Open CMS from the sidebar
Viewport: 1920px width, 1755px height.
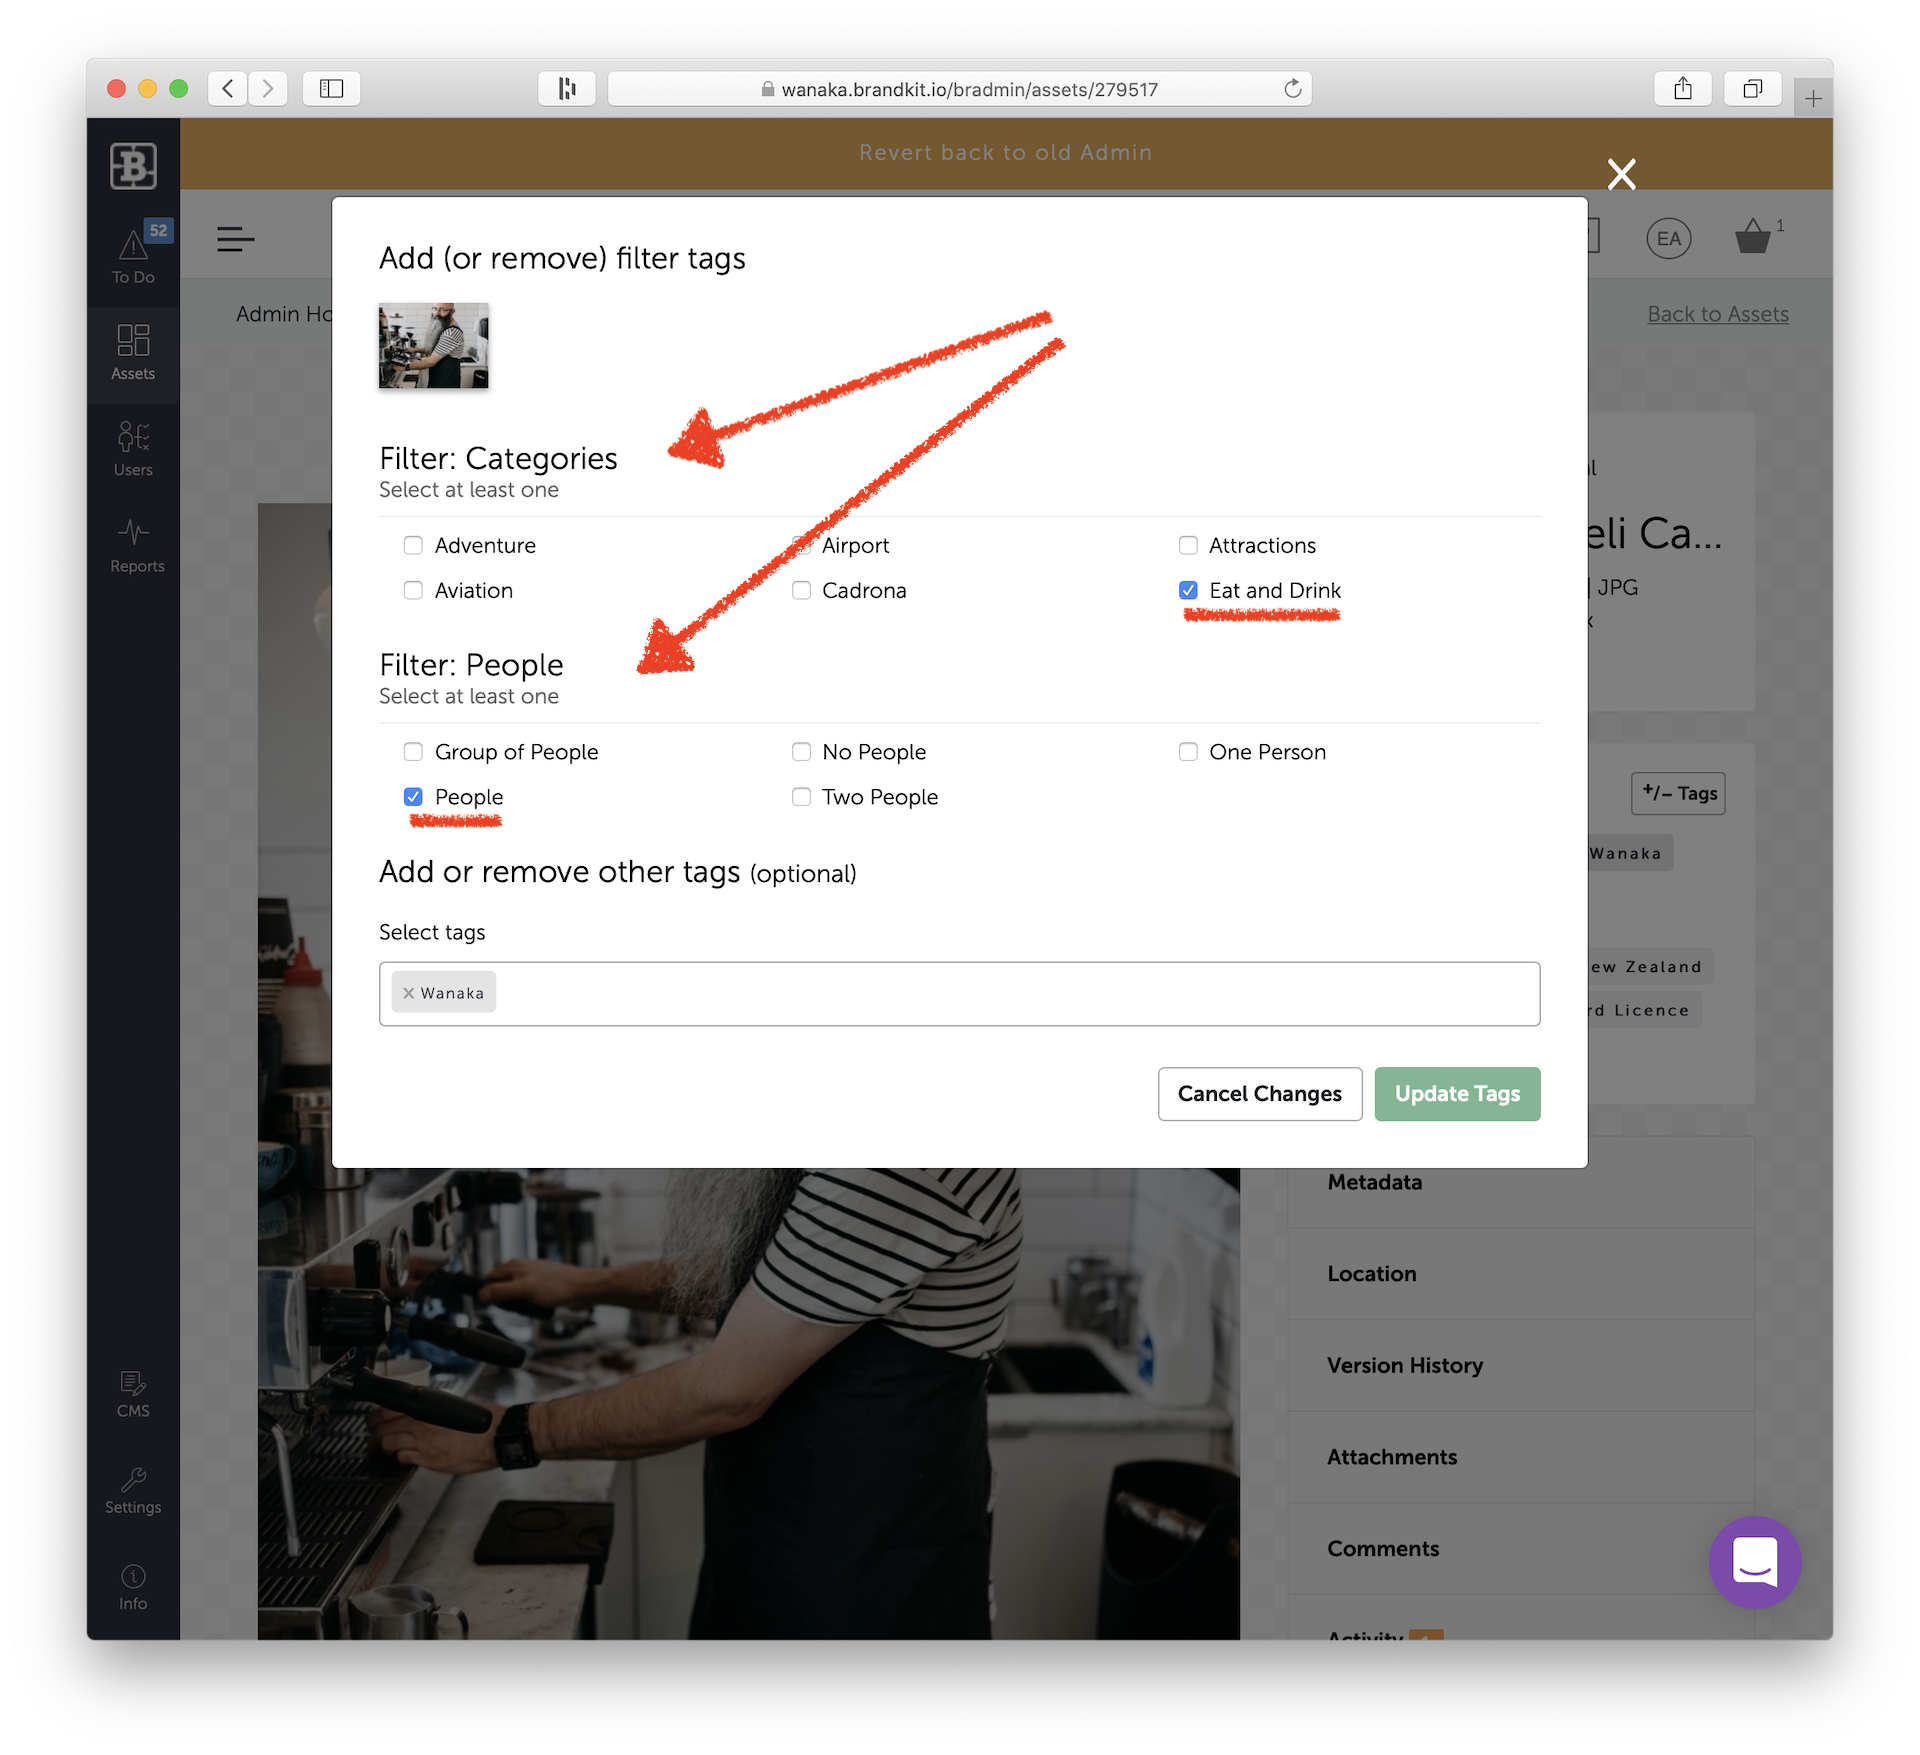click(x=133, y=1394)
